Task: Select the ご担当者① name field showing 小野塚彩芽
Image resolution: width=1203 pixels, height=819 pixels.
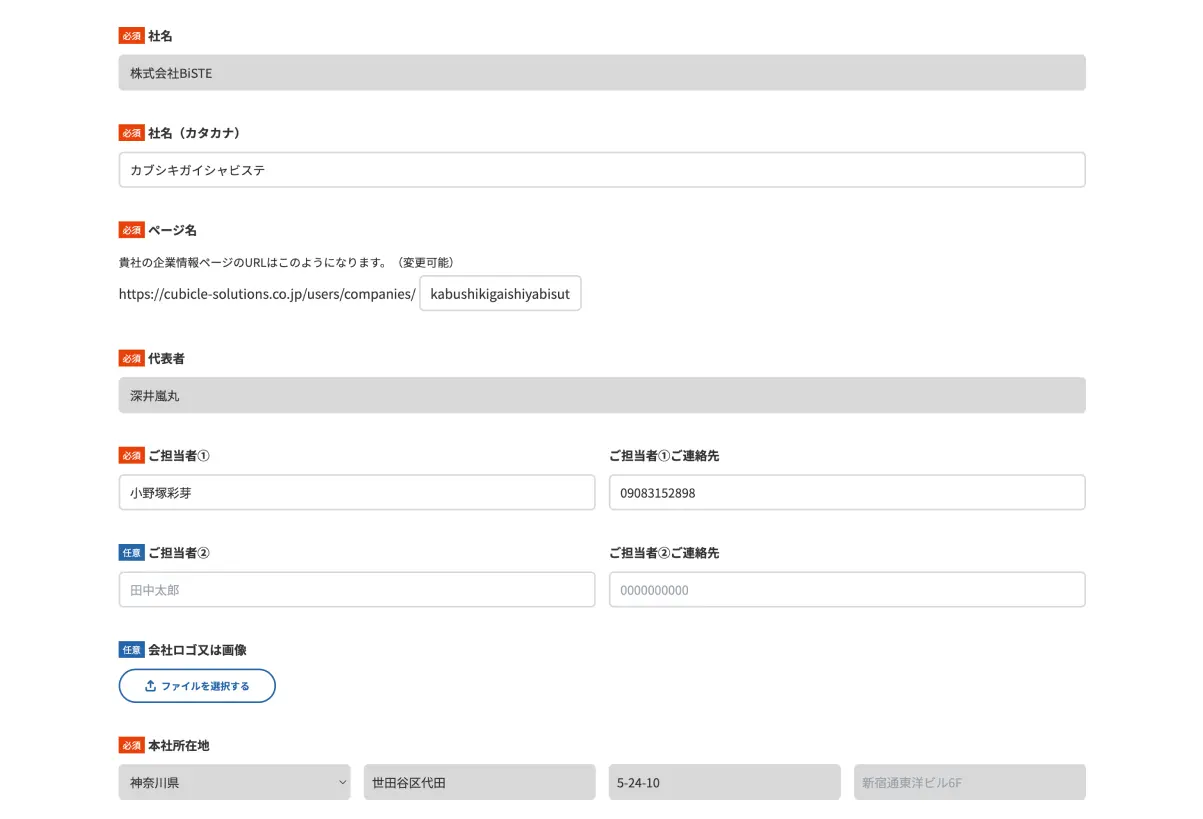Action: coord(357,492)
